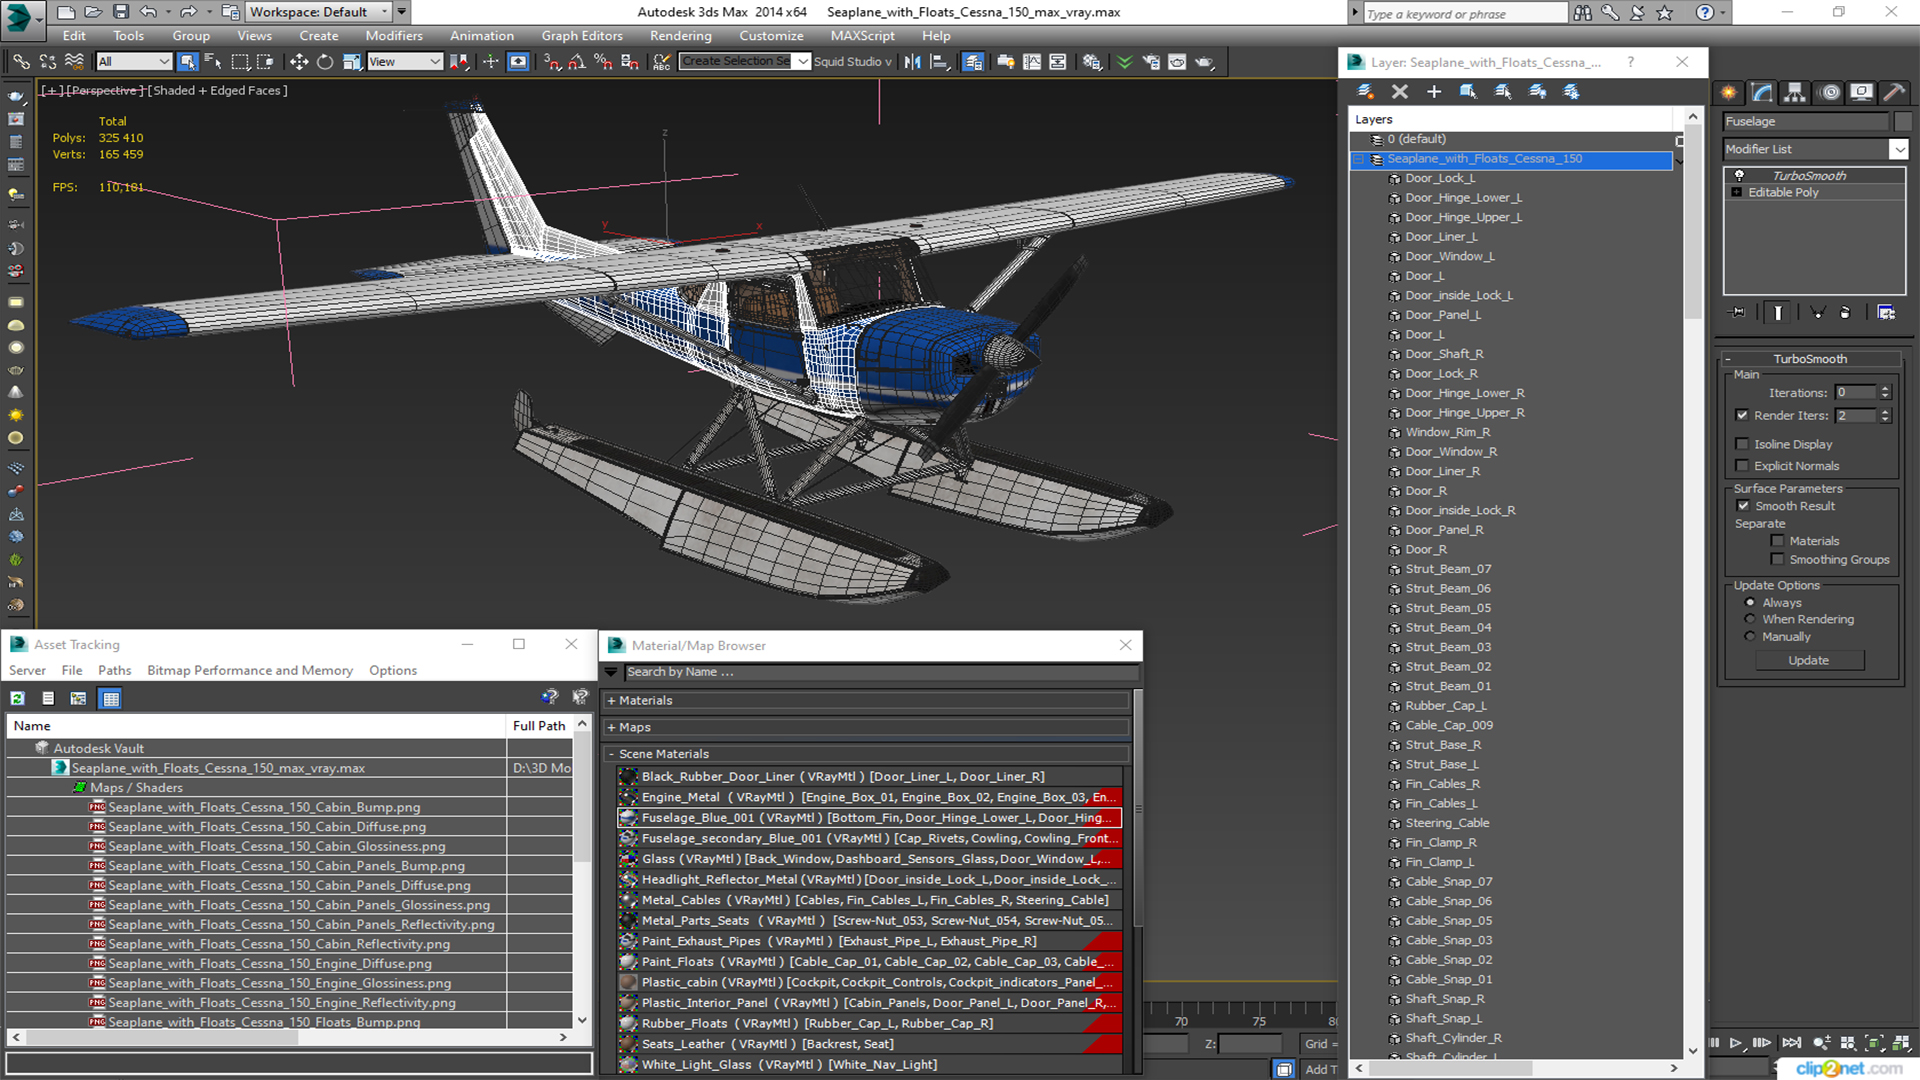Select Door_Lock_L object in Layers list
This screenshot has width=1920, height=1080.
(1440, 179)
